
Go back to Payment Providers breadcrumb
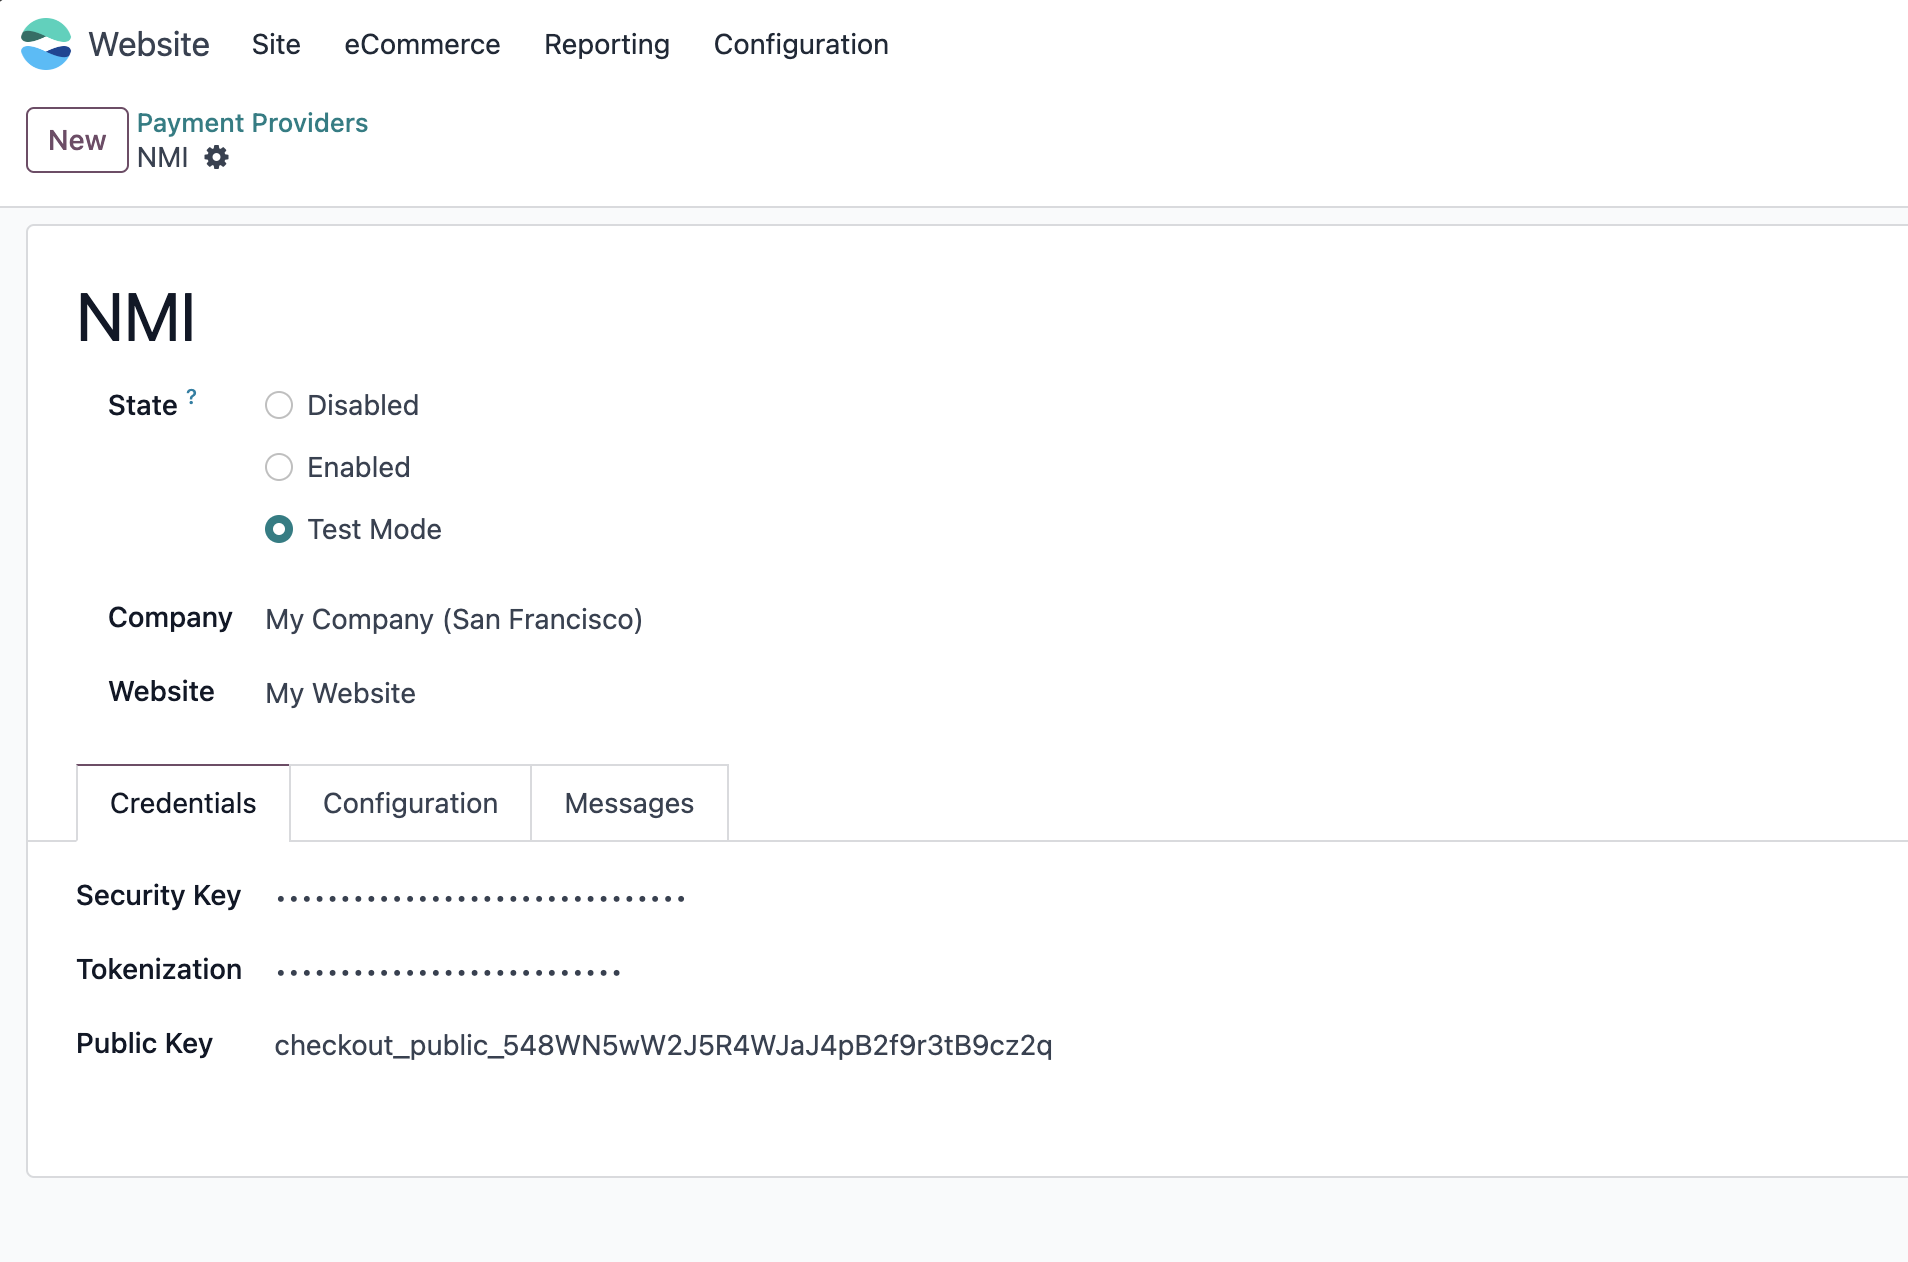tap(252, 123)
